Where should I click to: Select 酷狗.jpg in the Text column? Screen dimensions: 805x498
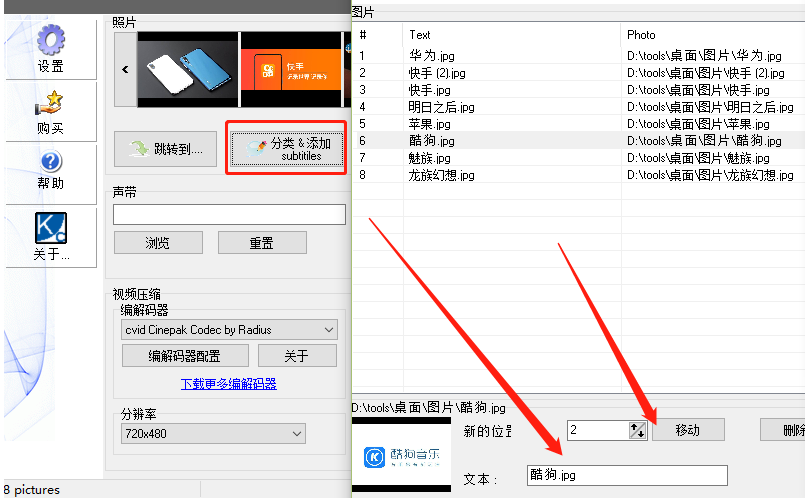[x=432, y=141]
